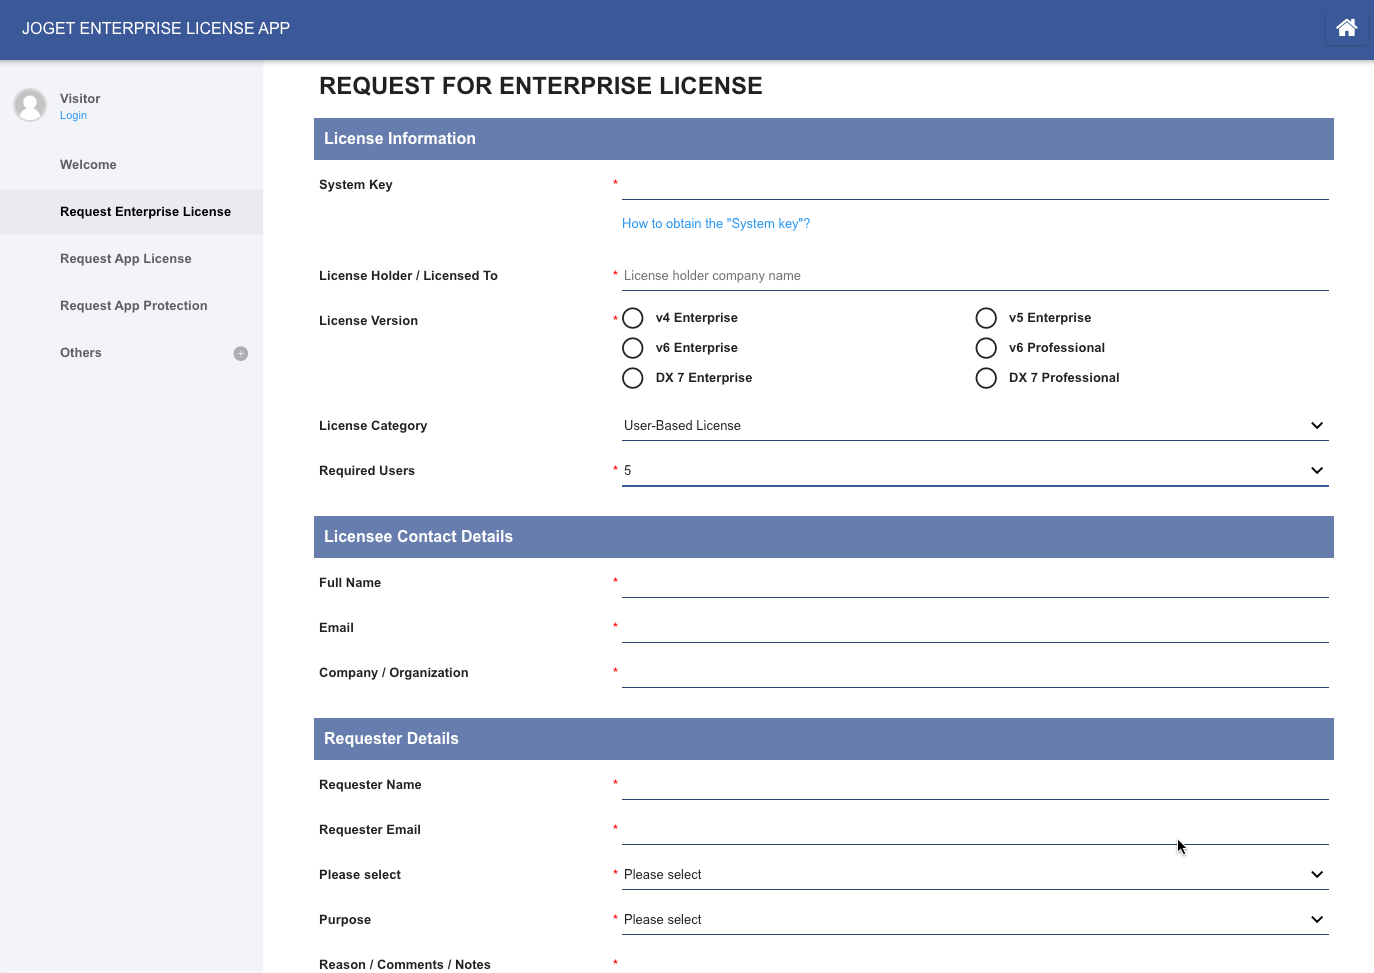
Task: Open the Welcome menu item
Action: tap(88, 165)
